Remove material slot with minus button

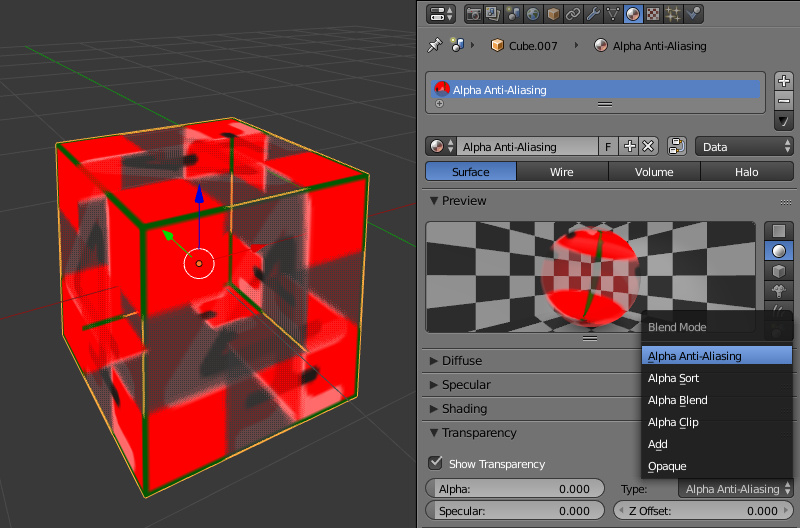pyautogui.click(x=784, y=101)
